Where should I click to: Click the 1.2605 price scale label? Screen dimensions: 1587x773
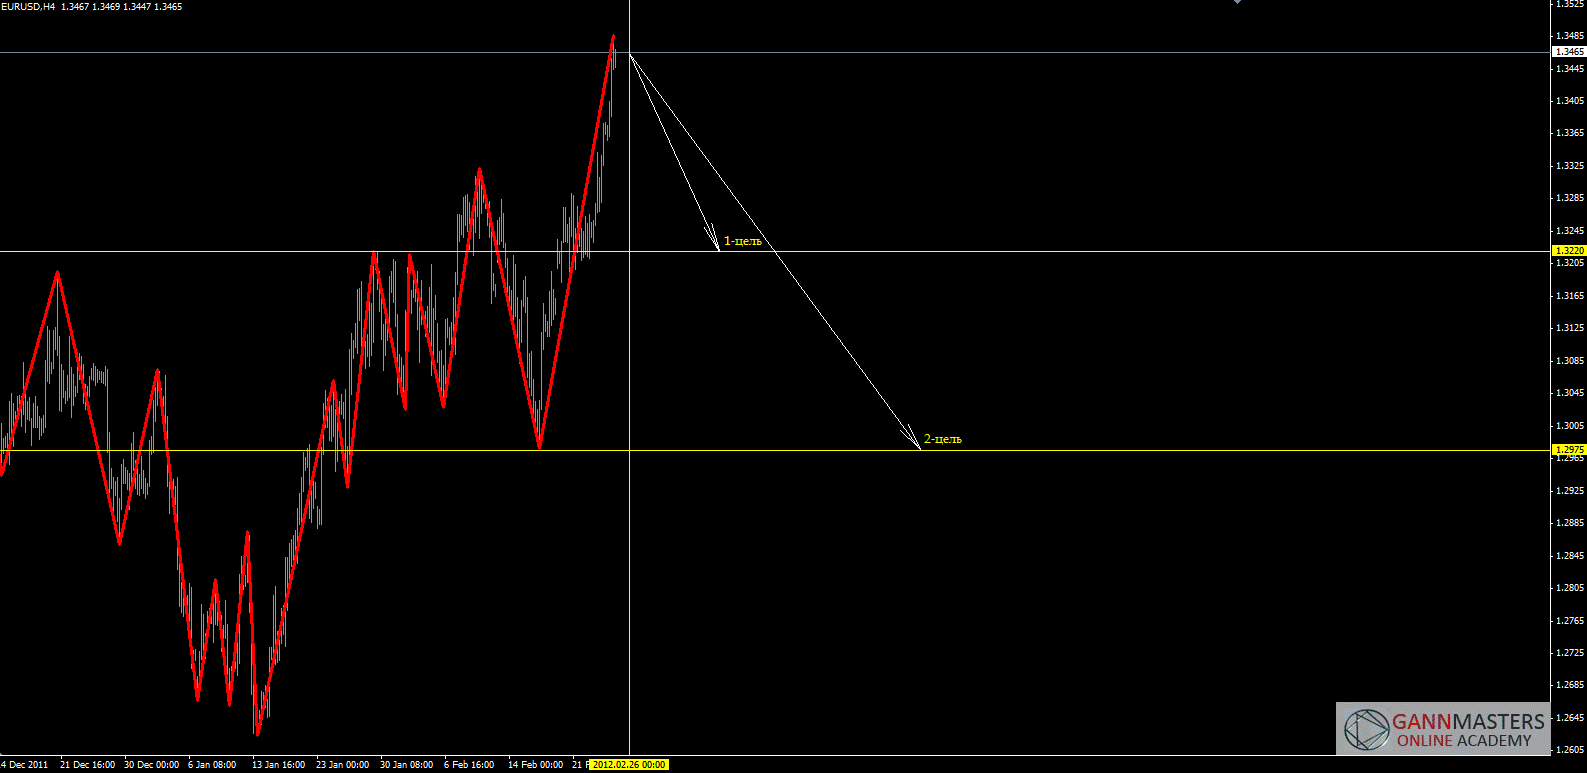(1570, 750)
